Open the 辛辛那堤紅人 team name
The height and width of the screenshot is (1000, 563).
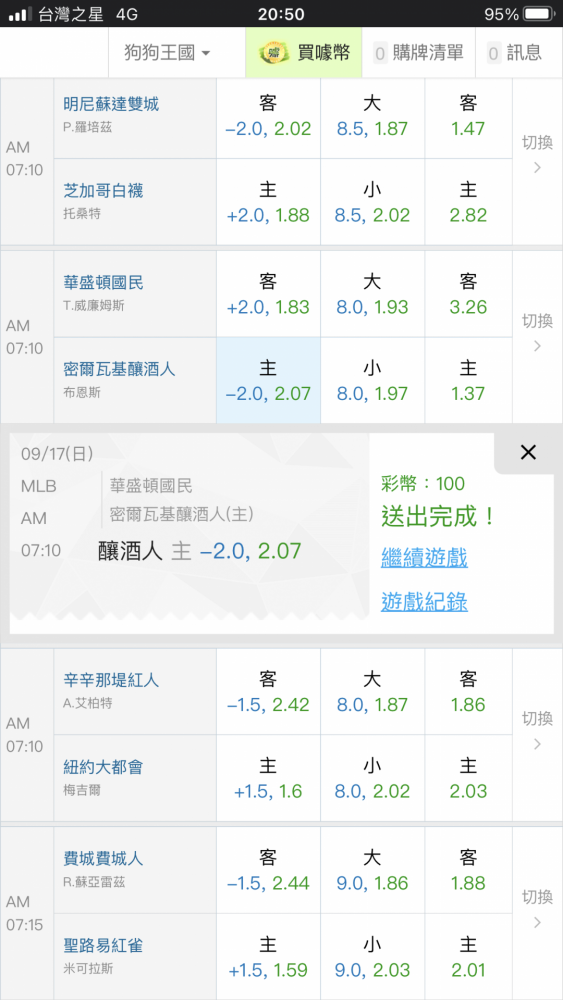click(x=112, y=680)
